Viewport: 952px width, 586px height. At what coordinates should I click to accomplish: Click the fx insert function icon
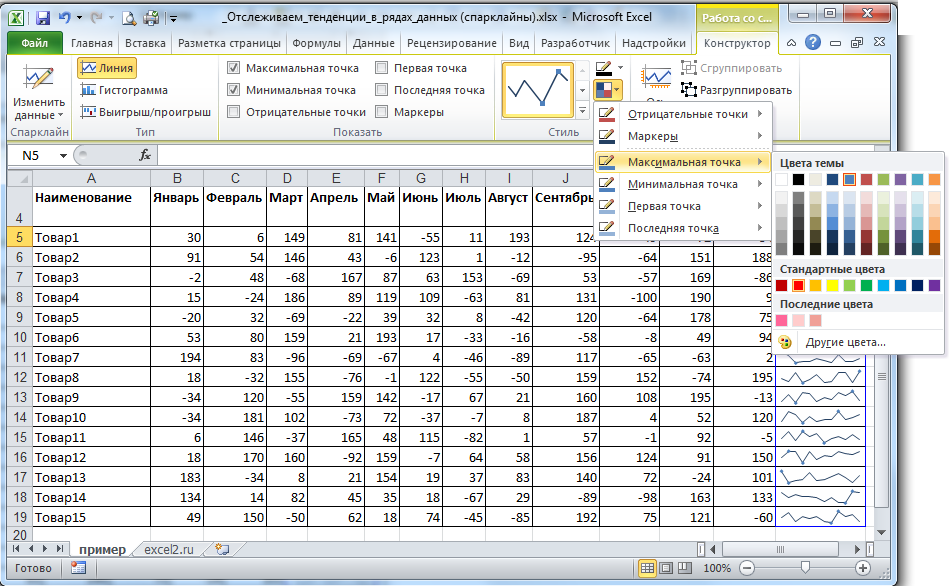pos(145,155)
